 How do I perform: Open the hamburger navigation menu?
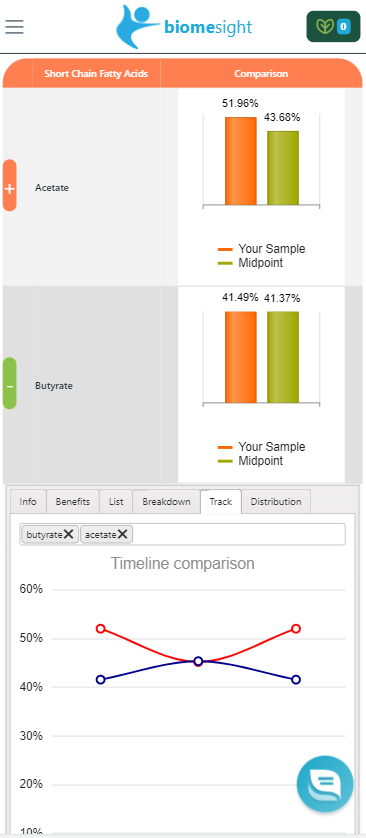pyautogui.click(x=14, y=26)
